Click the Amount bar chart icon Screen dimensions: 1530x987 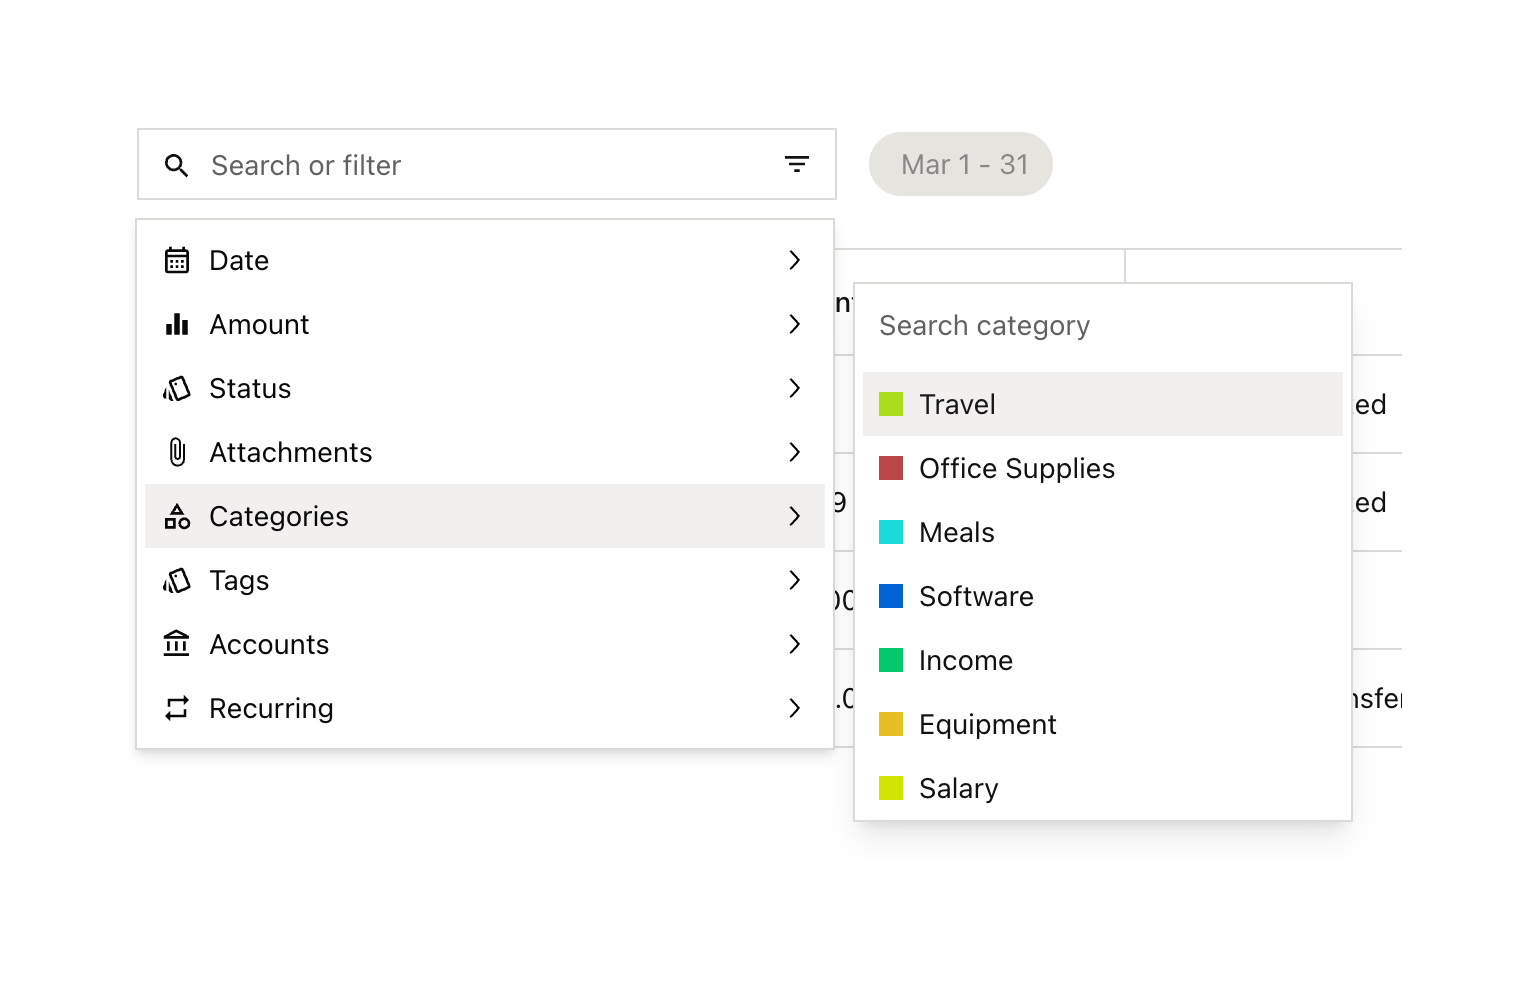[177, 323]
